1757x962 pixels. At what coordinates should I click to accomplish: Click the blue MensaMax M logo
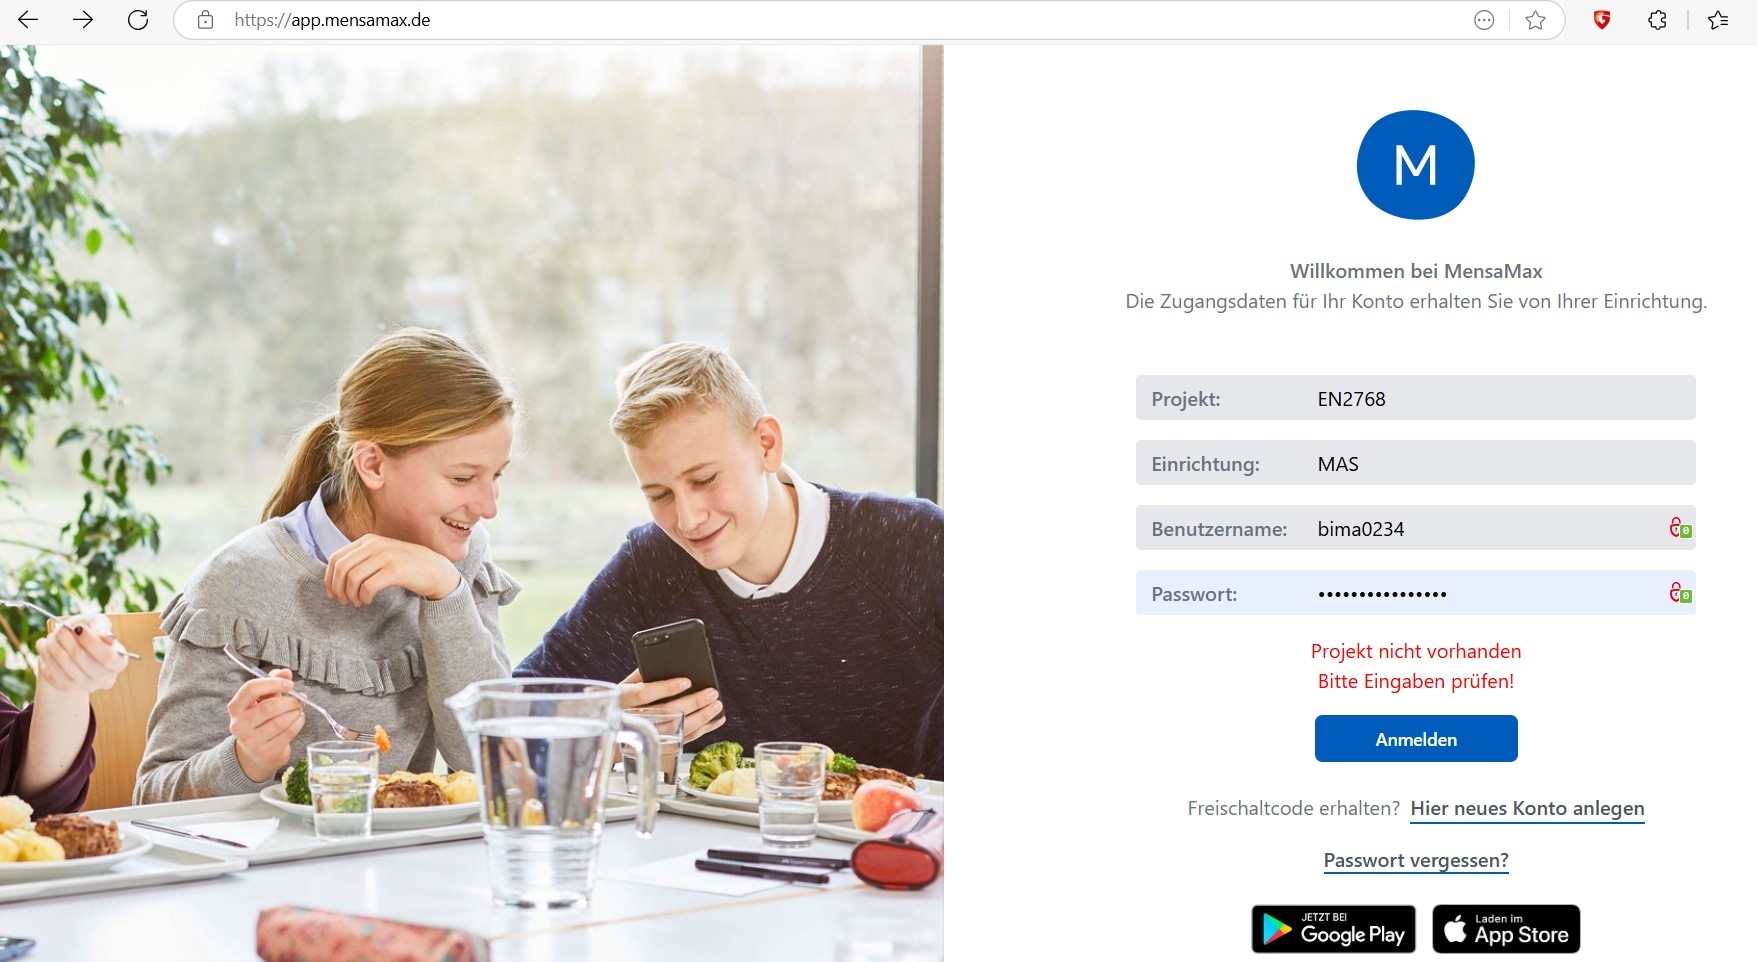pyautogui.click(x=1415, y=165)
